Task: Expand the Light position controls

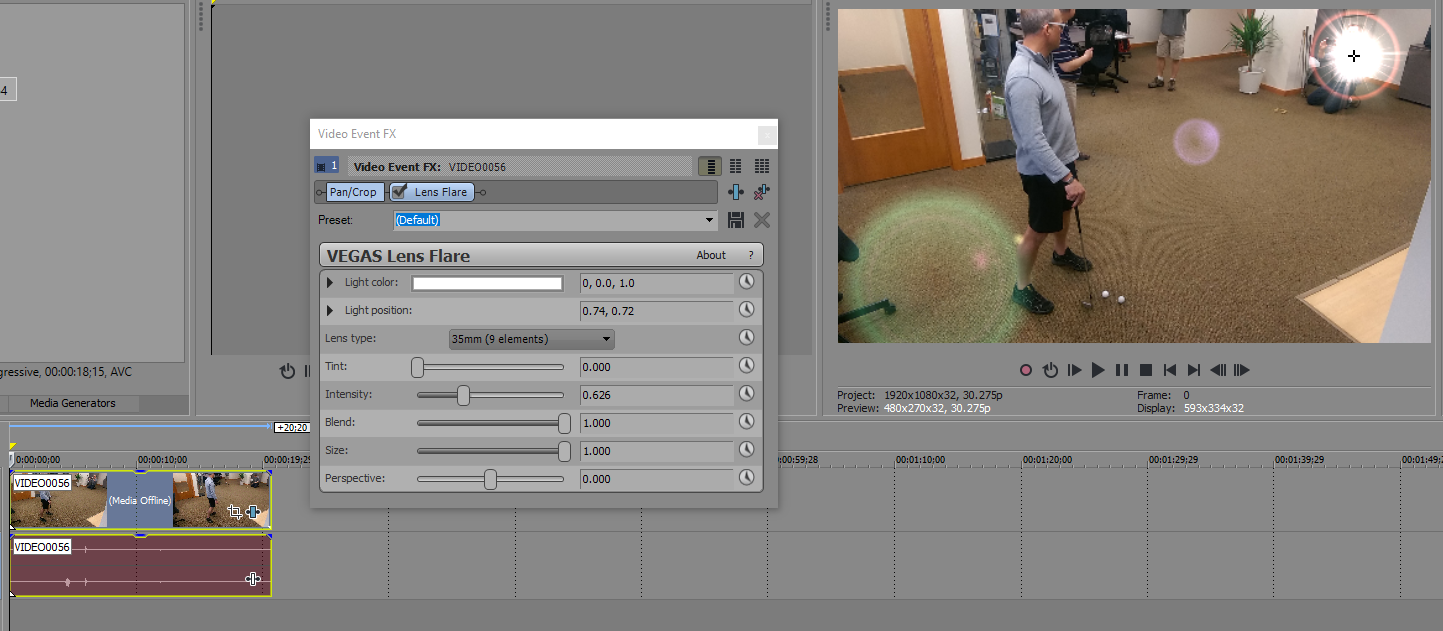Action: click(x=330, y=311)
